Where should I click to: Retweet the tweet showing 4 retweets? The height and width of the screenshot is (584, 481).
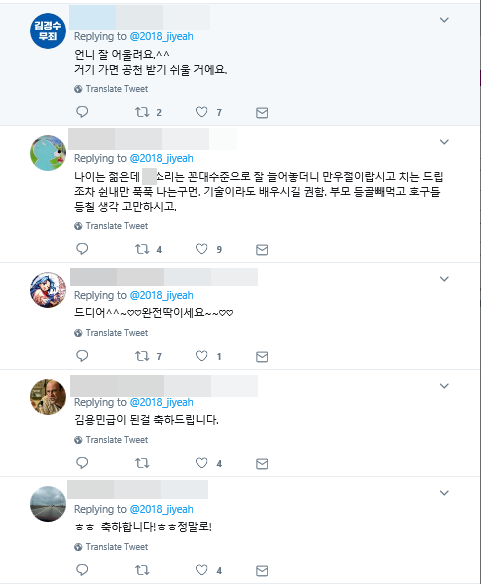(x=142, y=249)
